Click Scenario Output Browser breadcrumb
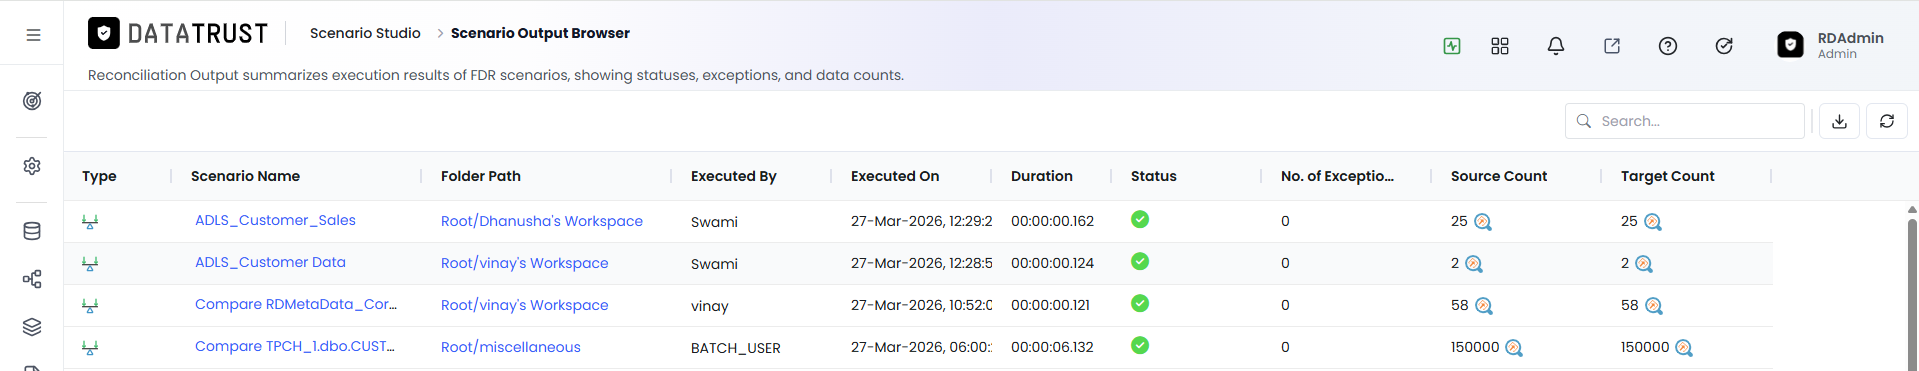Screen dimensions: 1919x371 540,33
